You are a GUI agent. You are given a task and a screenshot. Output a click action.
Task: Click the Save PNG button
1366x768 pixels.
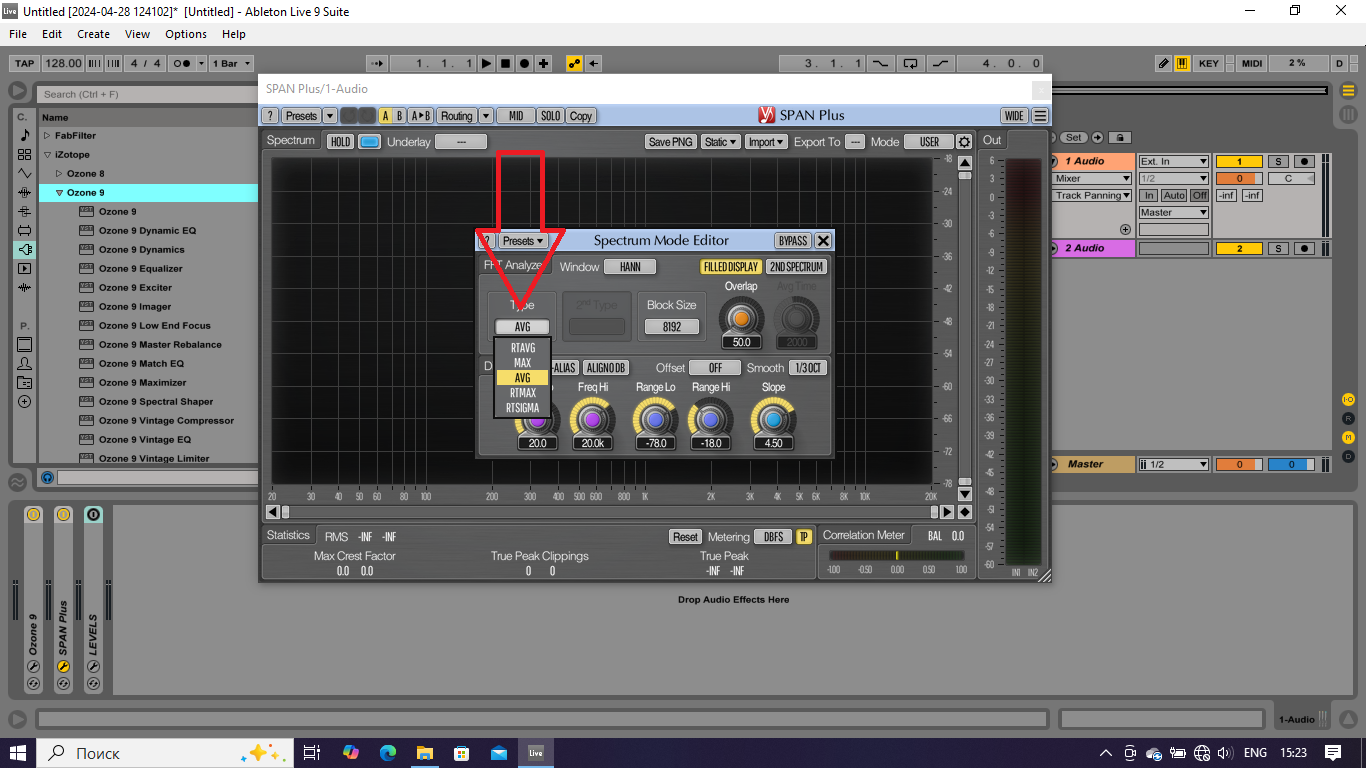pos(671,142)
